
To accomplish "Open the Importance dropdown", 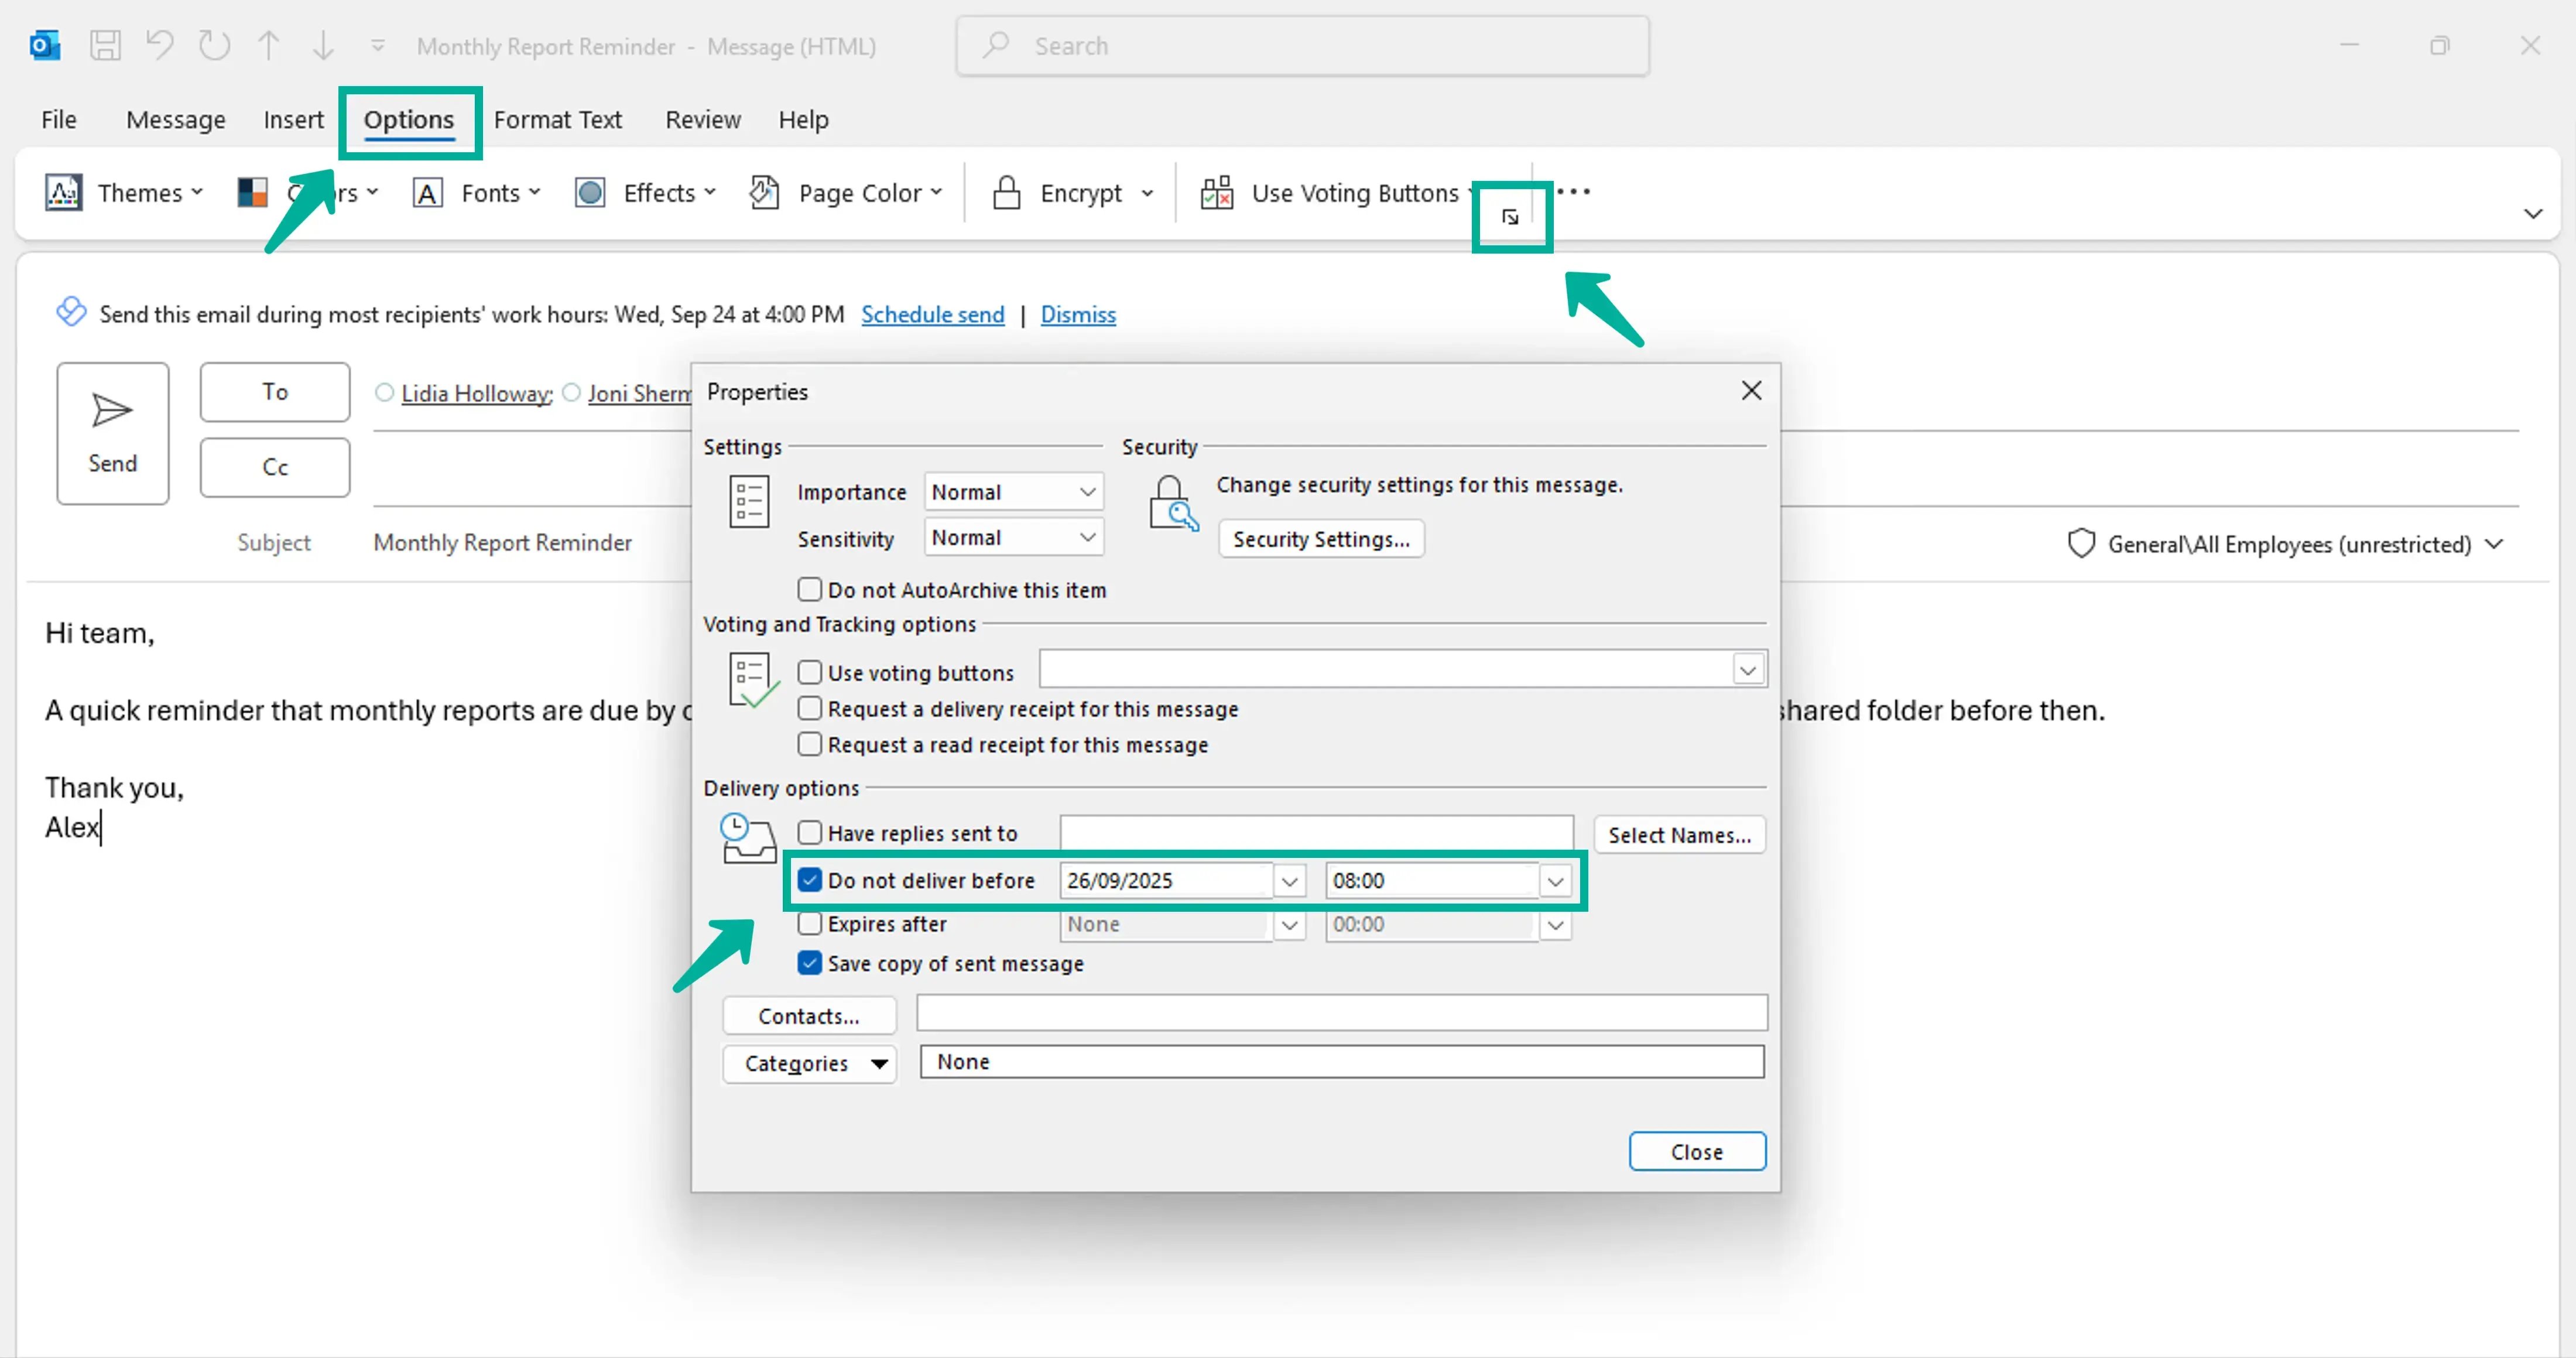I will [x=1013, y=492].
